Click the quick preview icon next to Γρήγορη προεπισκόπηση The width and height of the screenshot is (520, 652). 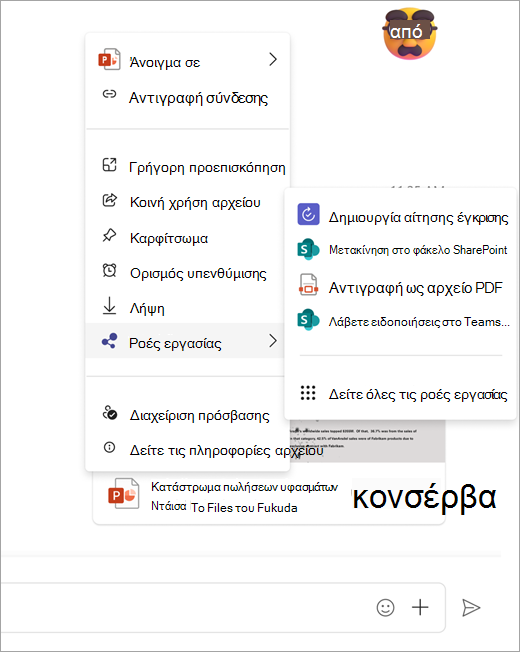pos(109,165)
